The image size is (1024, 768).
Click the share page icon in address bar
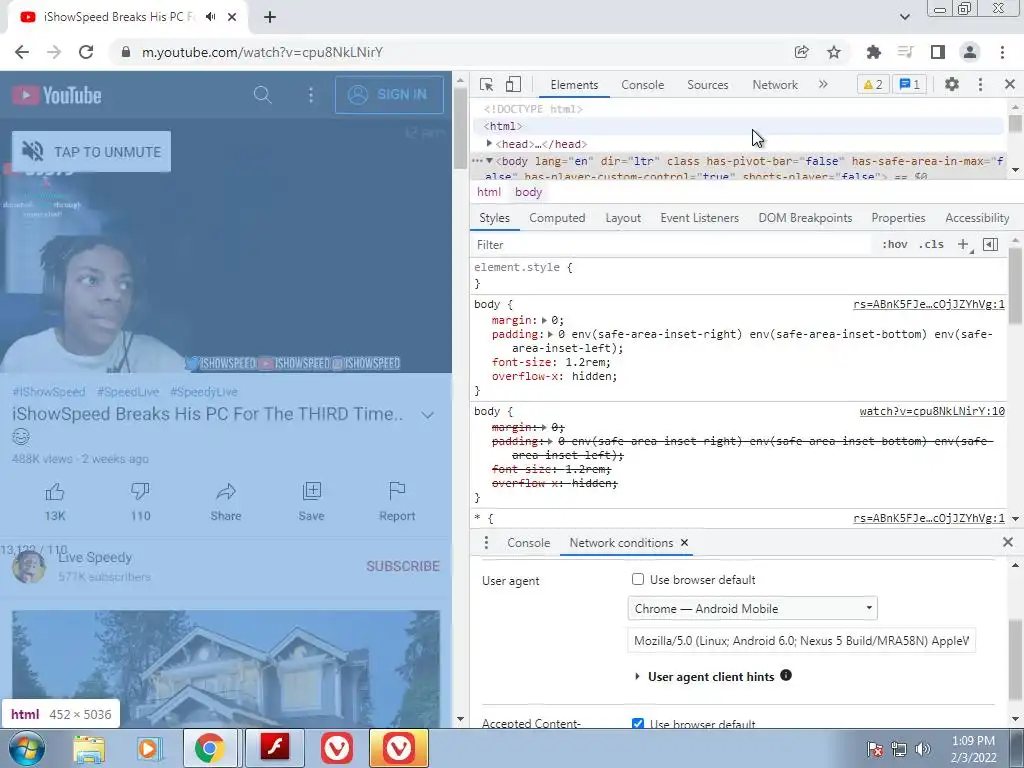tap(801, 52)
